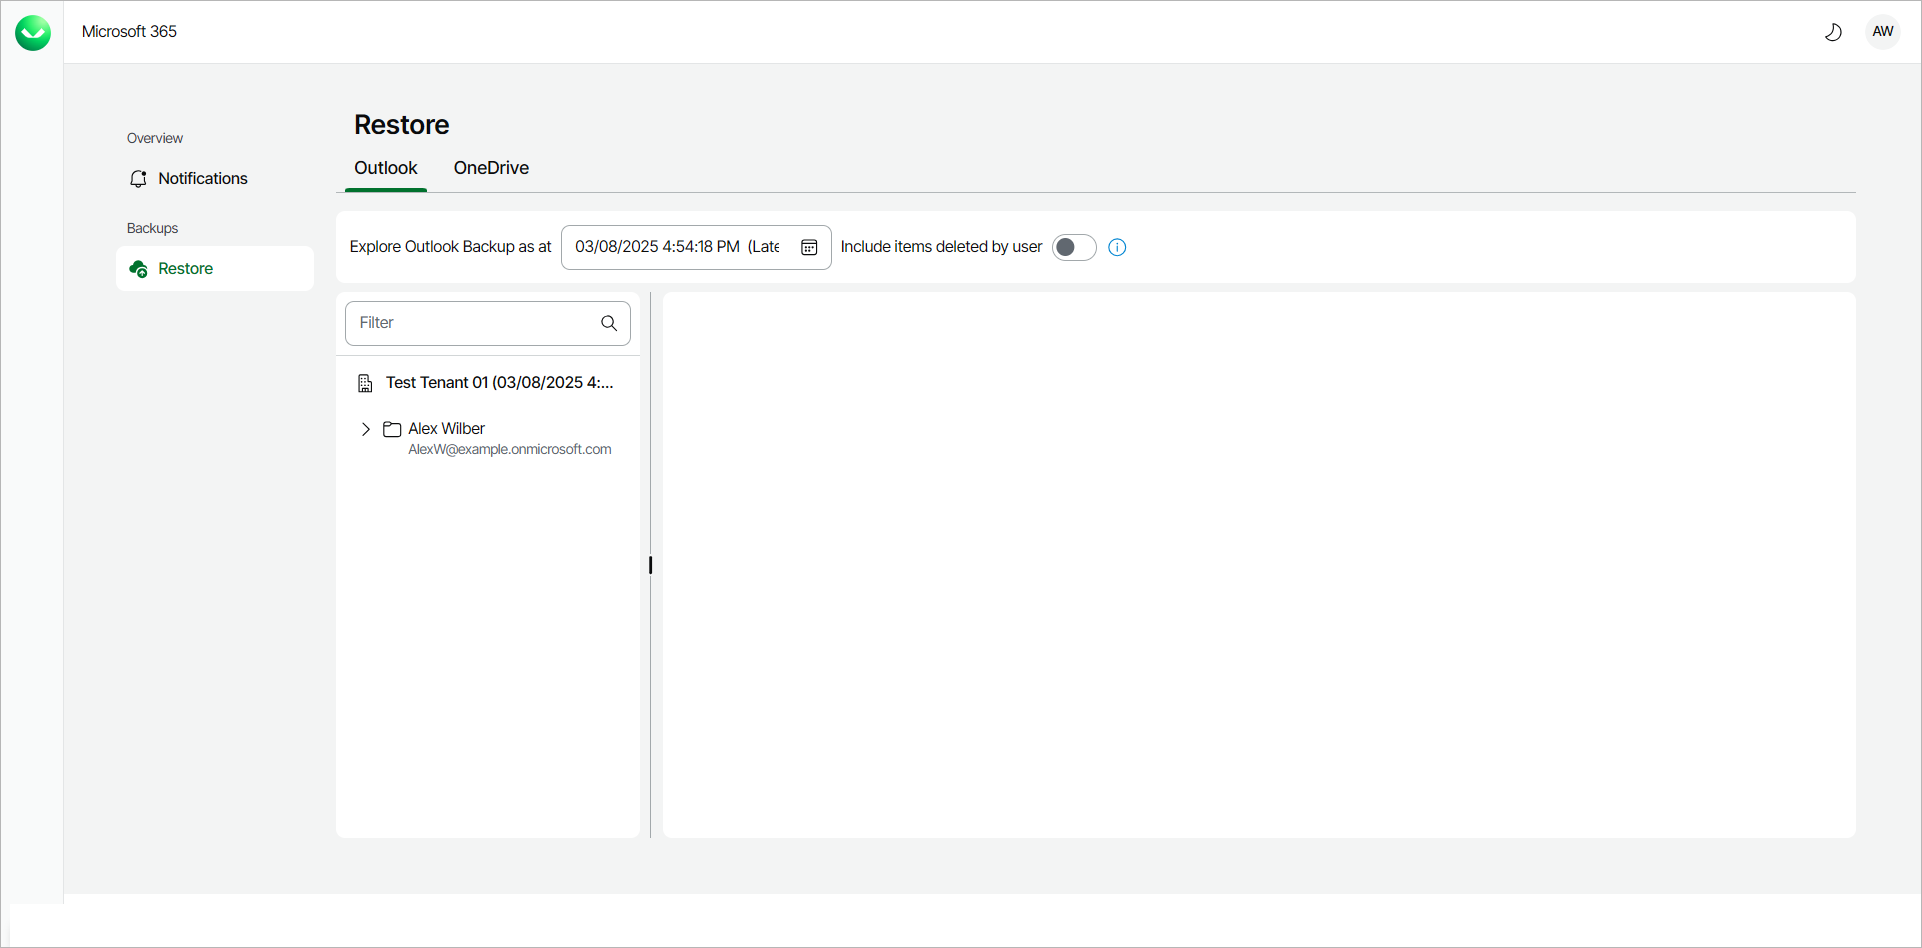Click the search icon in the Filter box
The width and height of the screenshot is (1922, 948).
608,323
